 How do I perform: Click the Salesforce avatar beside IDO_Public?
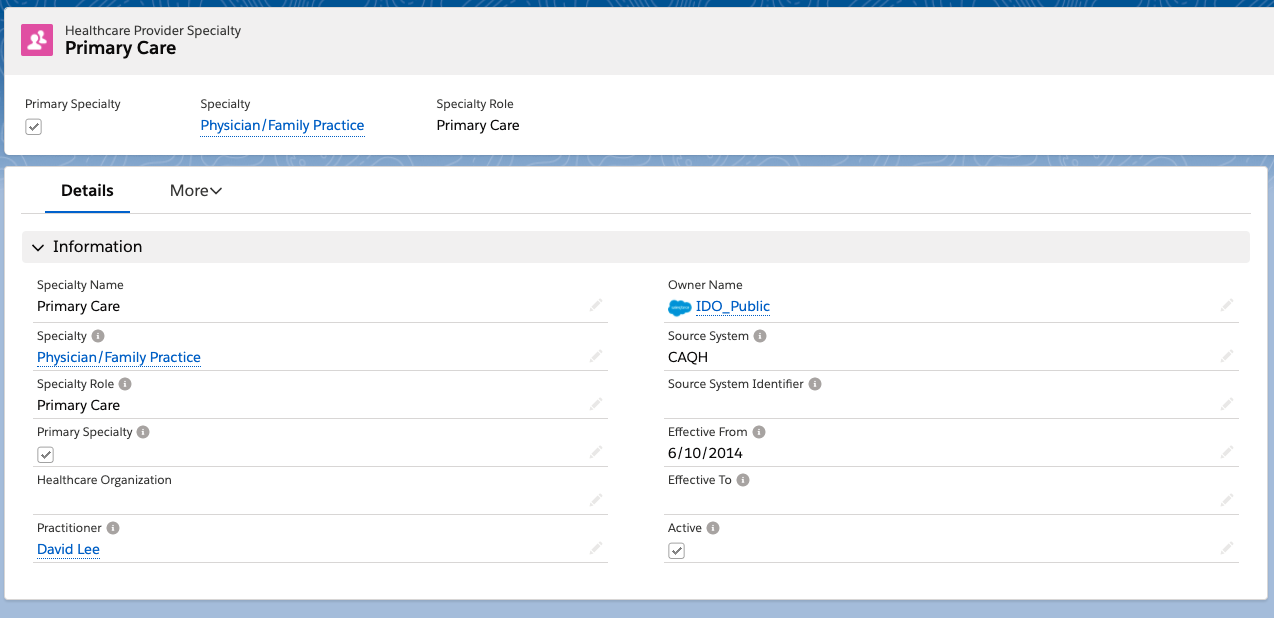tap(679, 307)
